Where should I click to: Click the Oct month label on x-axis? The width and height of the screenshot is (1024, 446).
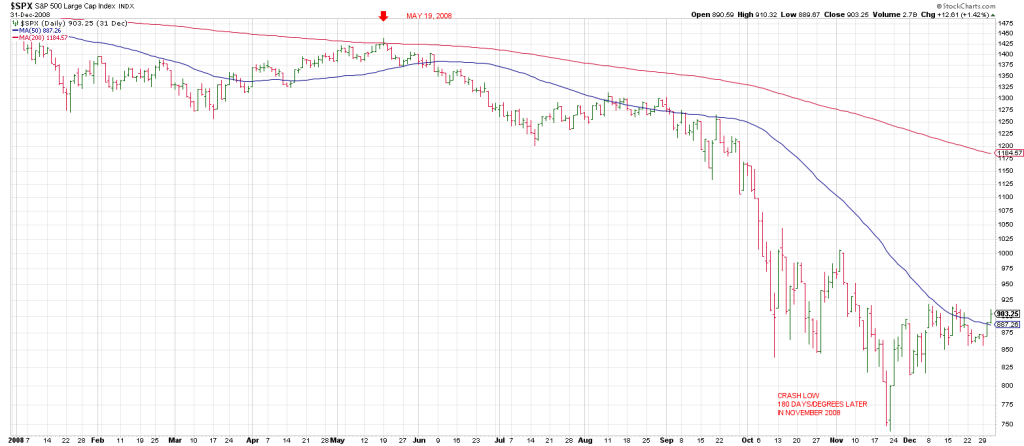(x=752, y=438)
